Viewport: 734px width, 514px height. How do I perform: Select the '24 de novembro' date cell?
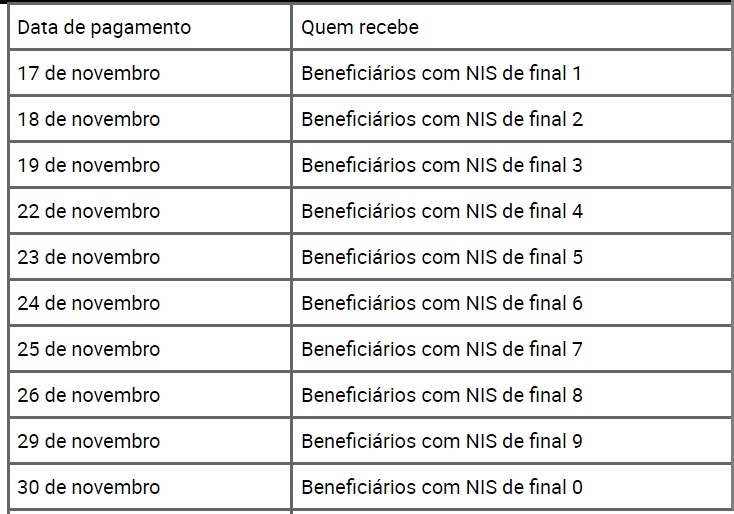(150, 303)
